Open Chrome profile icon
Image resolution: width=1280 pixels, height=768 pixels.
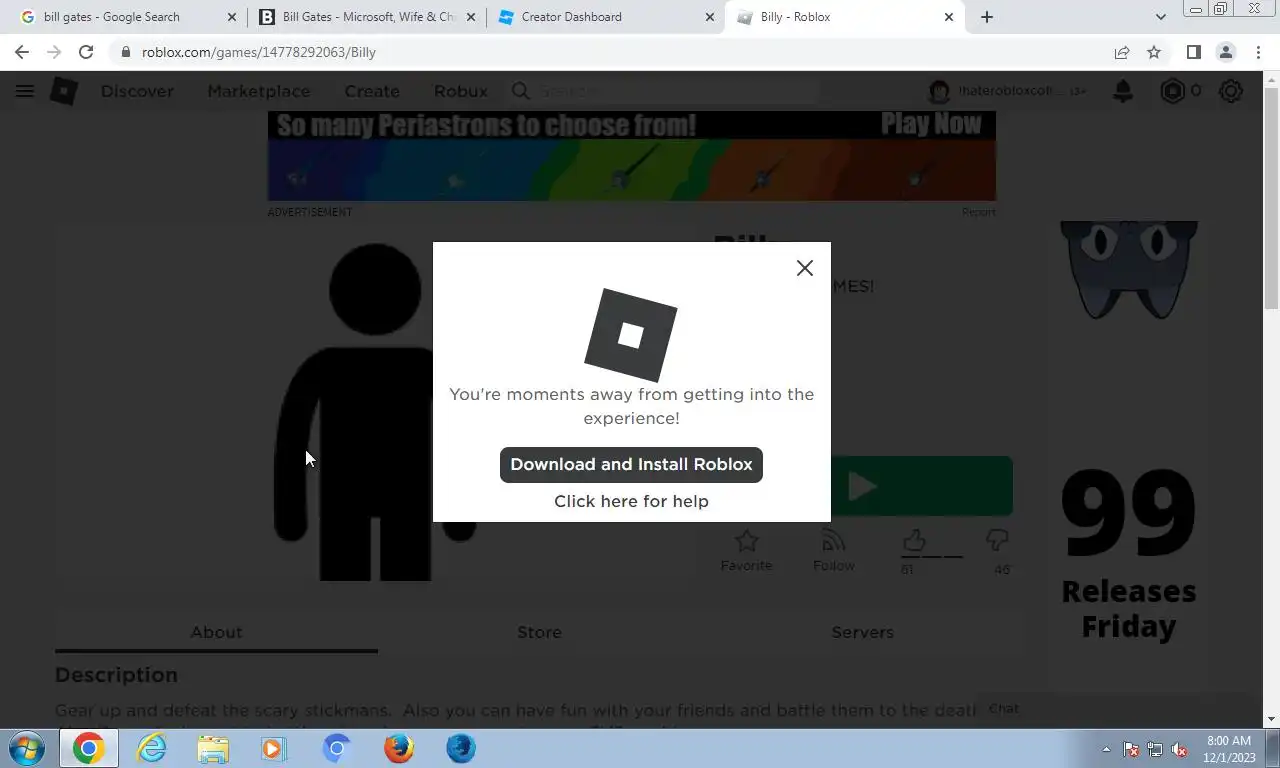click(1225, 52)
